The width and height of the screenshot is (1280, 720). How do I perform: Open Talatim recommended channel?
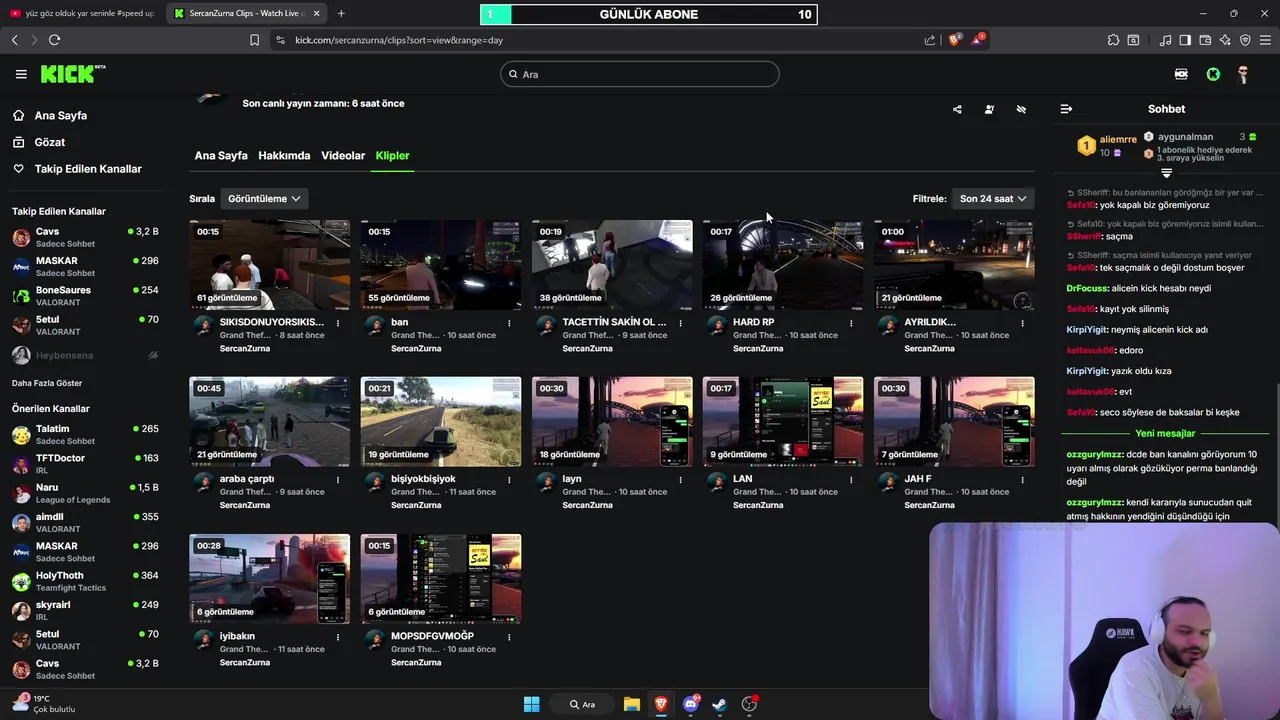tap(85, 434)
